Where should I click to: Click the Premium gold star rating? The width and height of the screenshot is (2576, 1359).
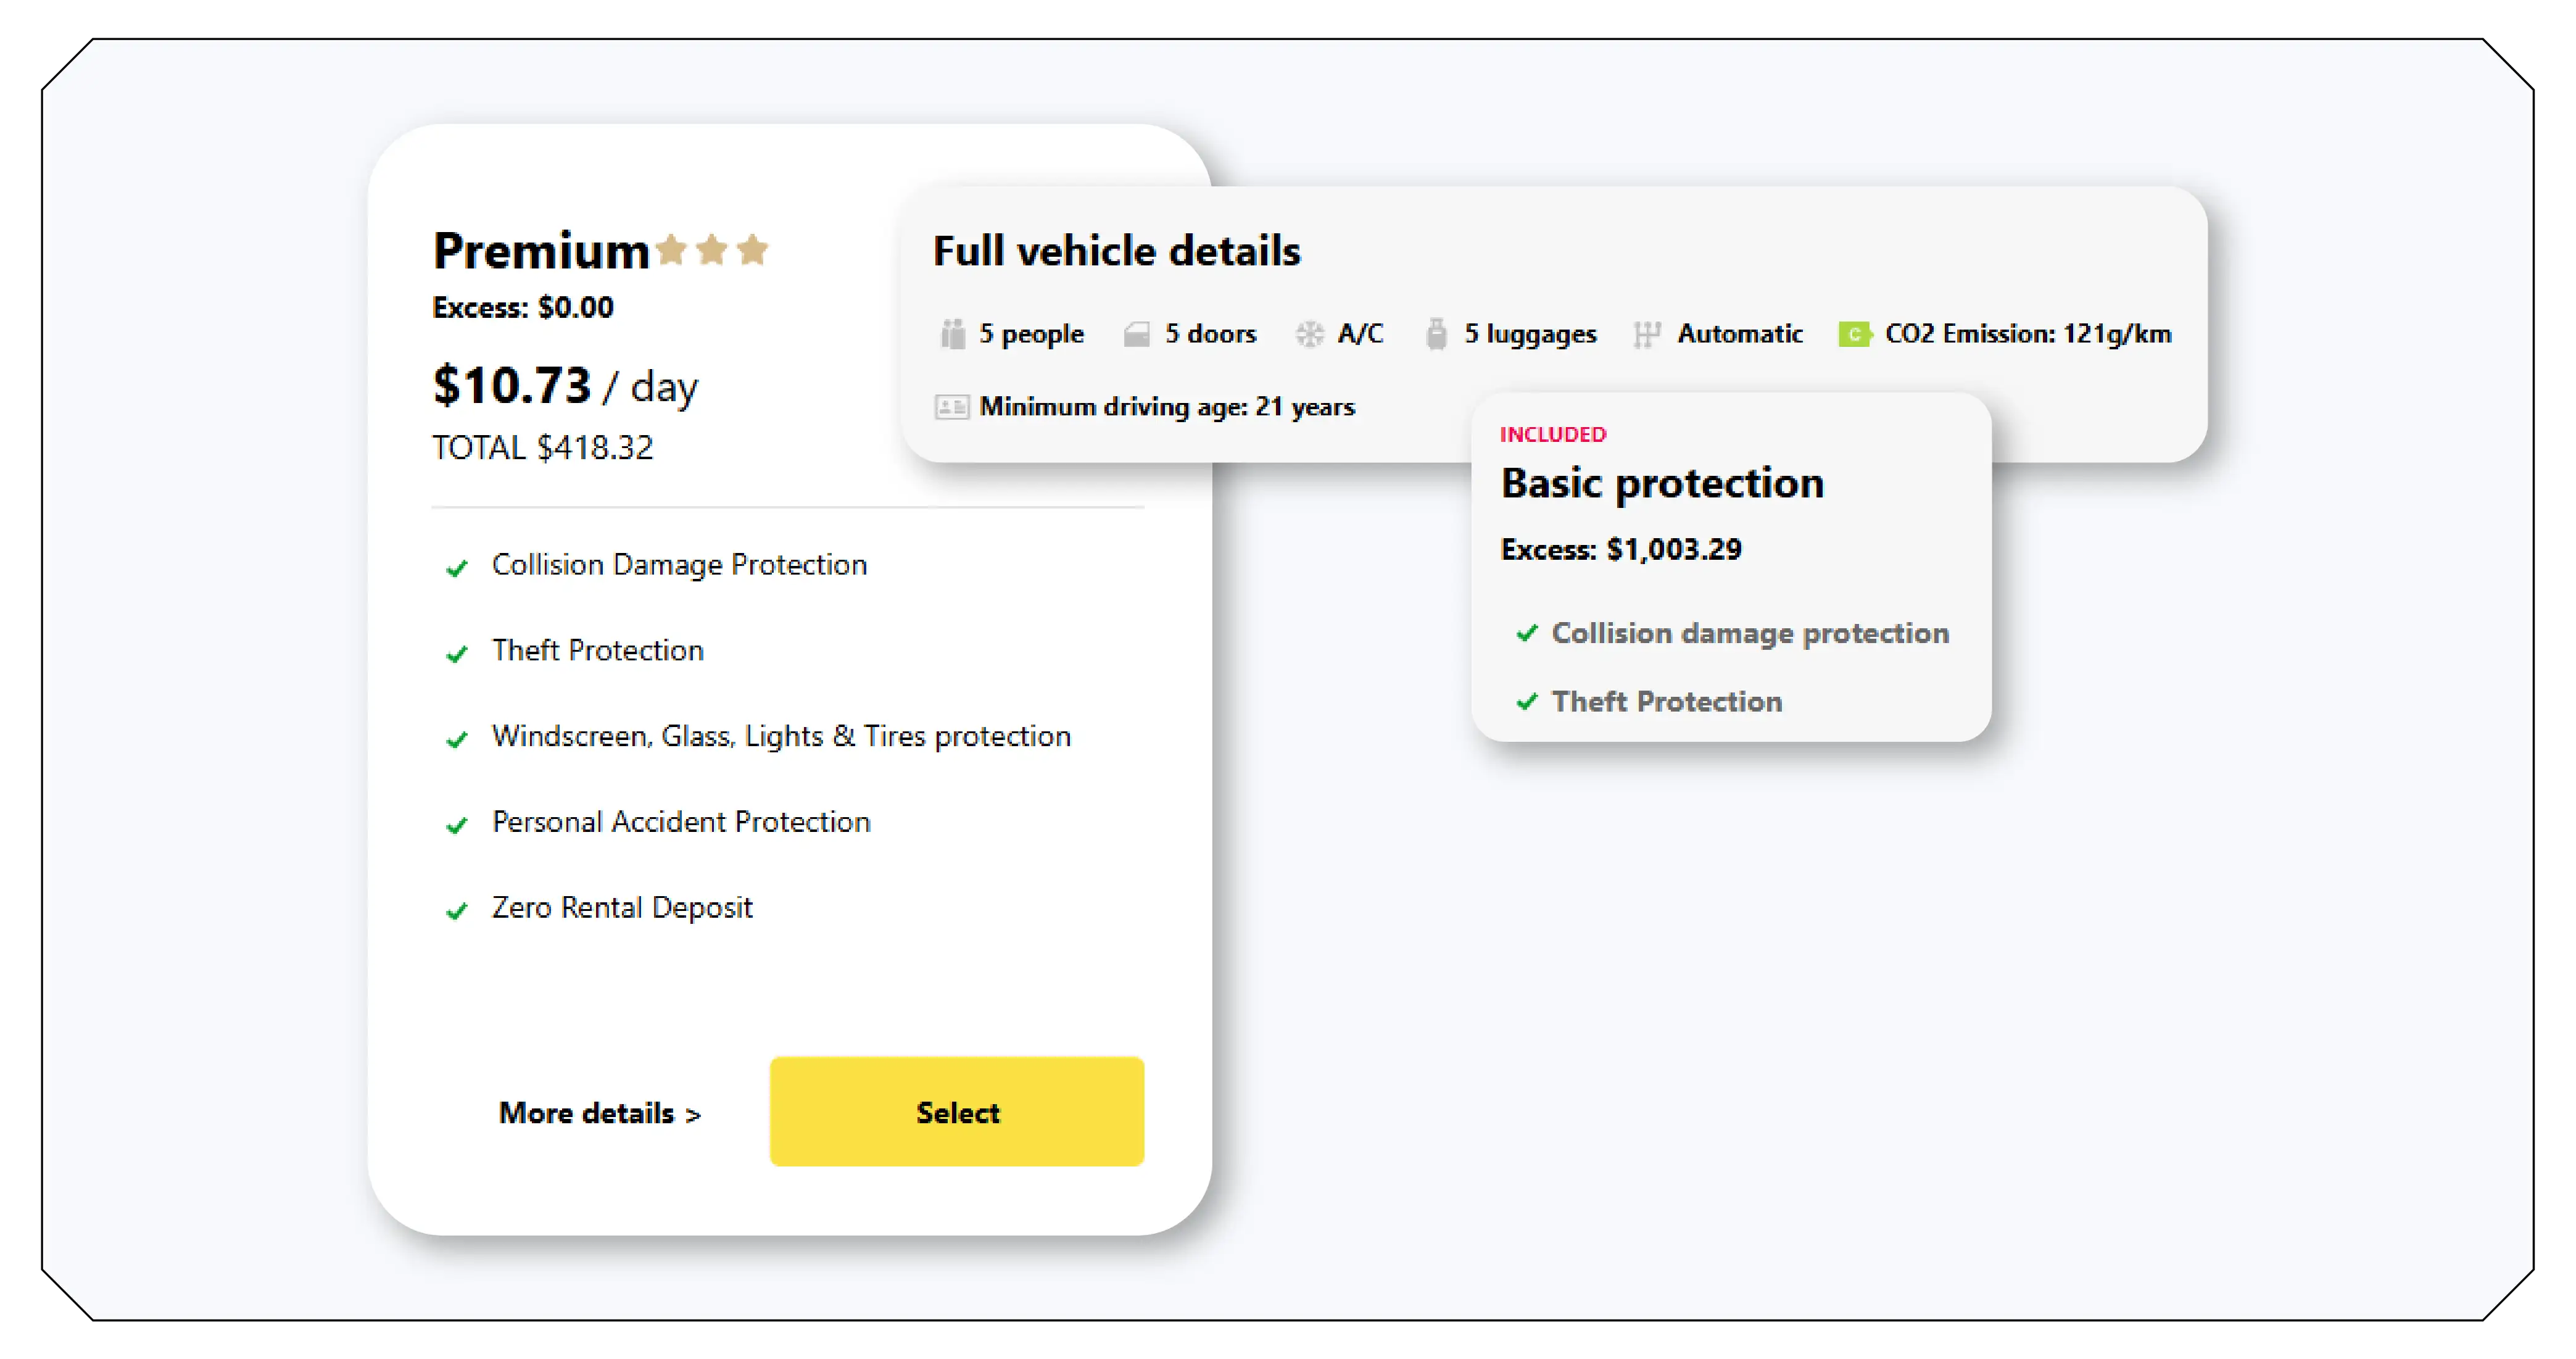712,250
